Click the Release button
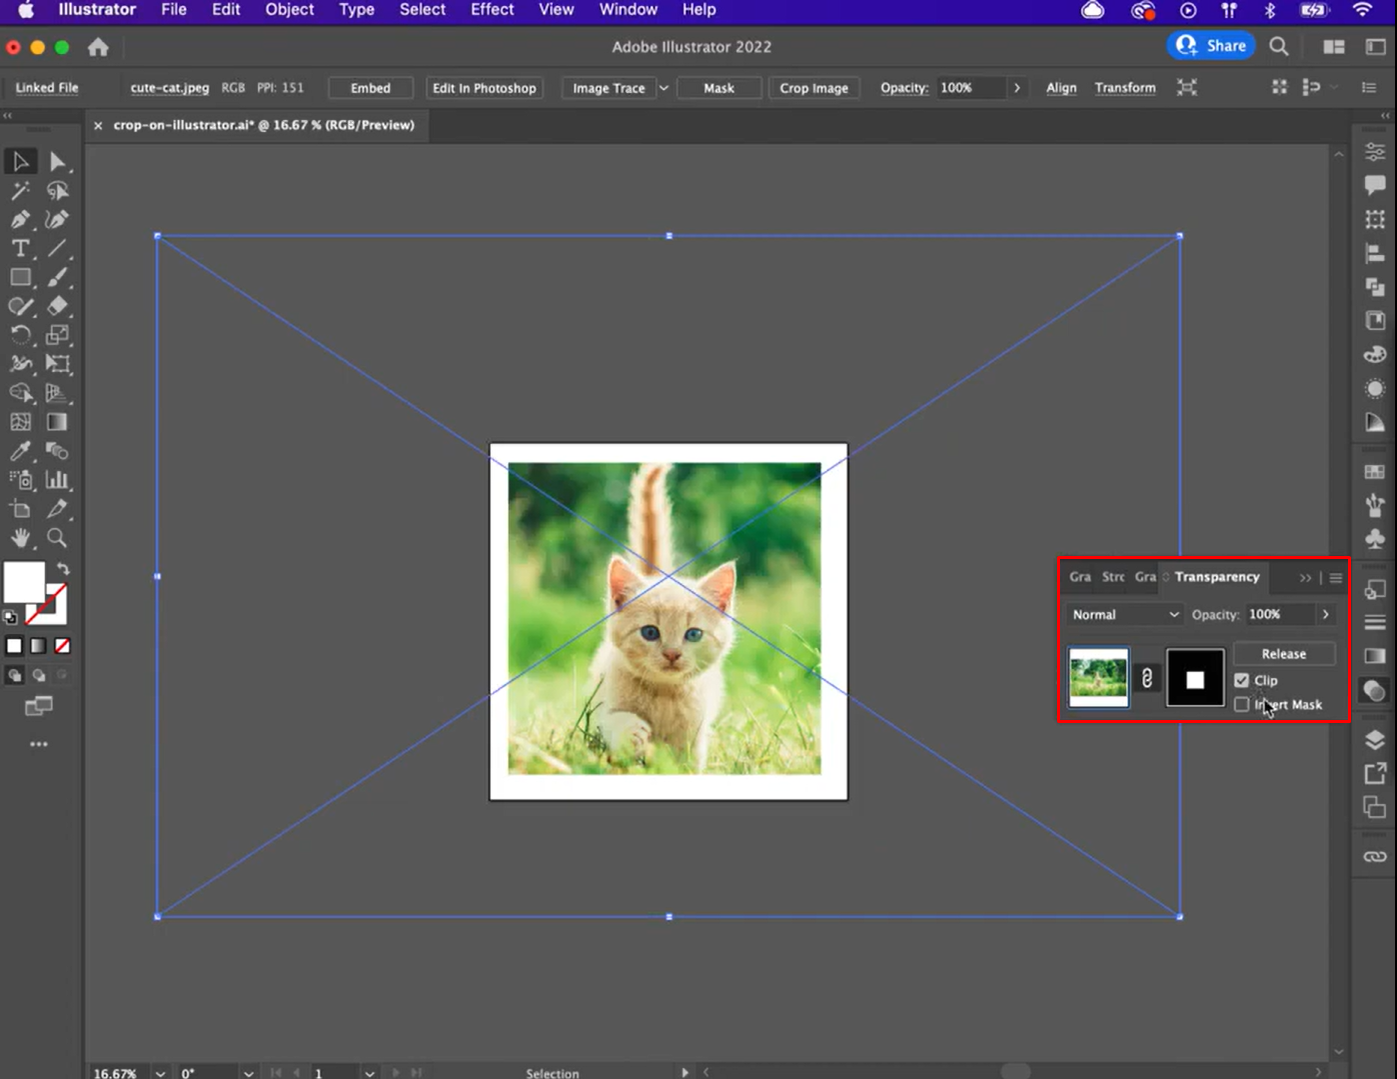Screen dimensions: 1397x1079 (x=1283, y=653)
